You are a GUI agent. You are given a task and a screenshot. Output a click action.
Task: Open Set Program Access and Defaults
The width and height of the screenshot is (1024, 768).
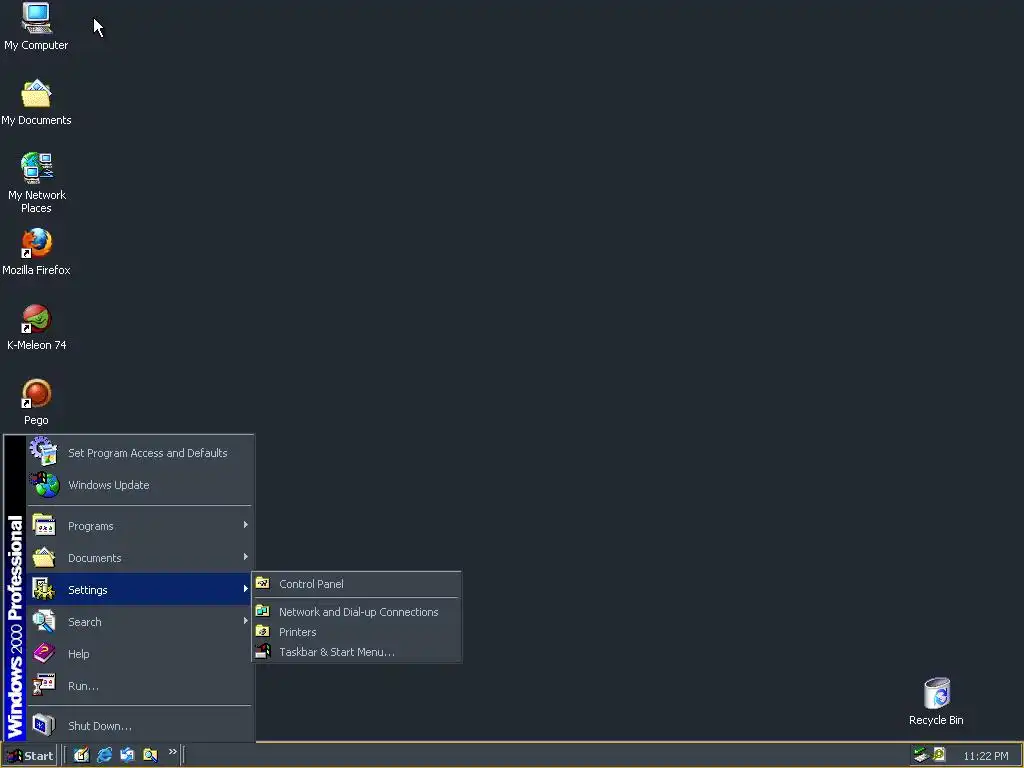(x=139, y=453)
